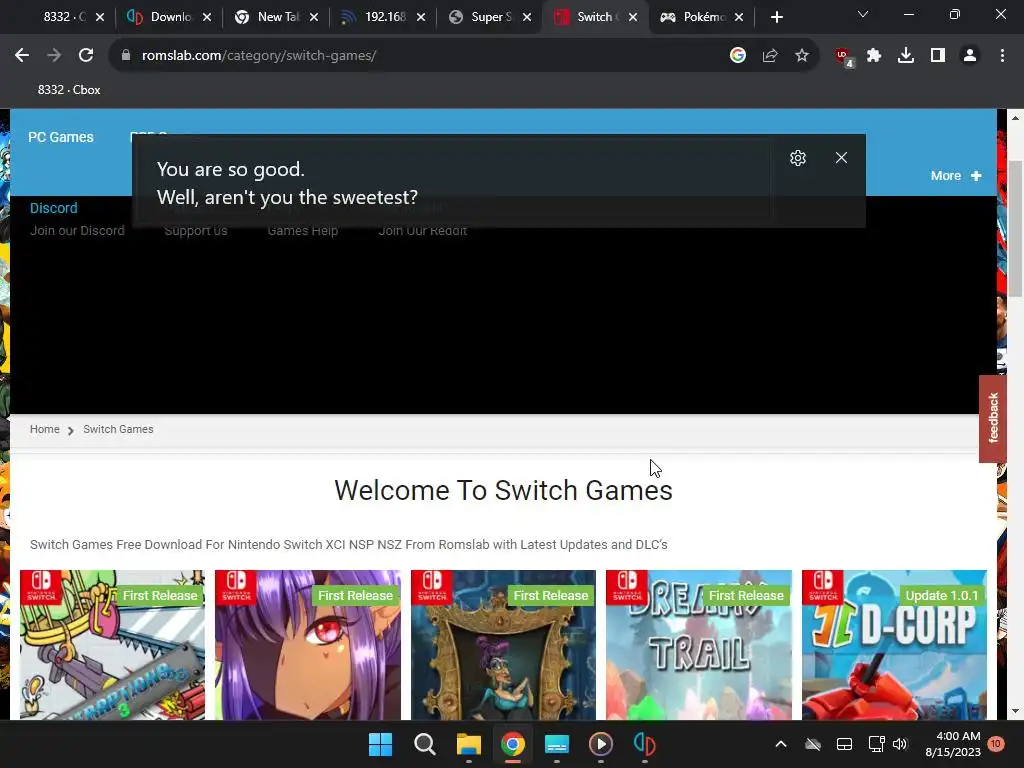
Task: Open the Google lens icon in address bar
Action: [x=738, y=56]
